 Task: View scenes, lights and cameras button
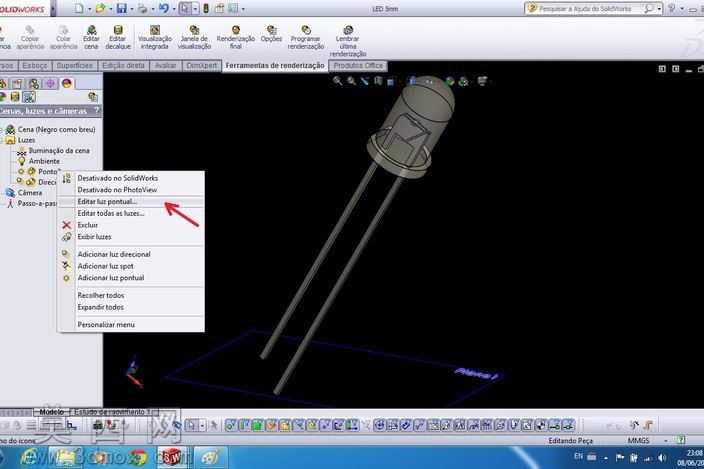tap(29, 97)
